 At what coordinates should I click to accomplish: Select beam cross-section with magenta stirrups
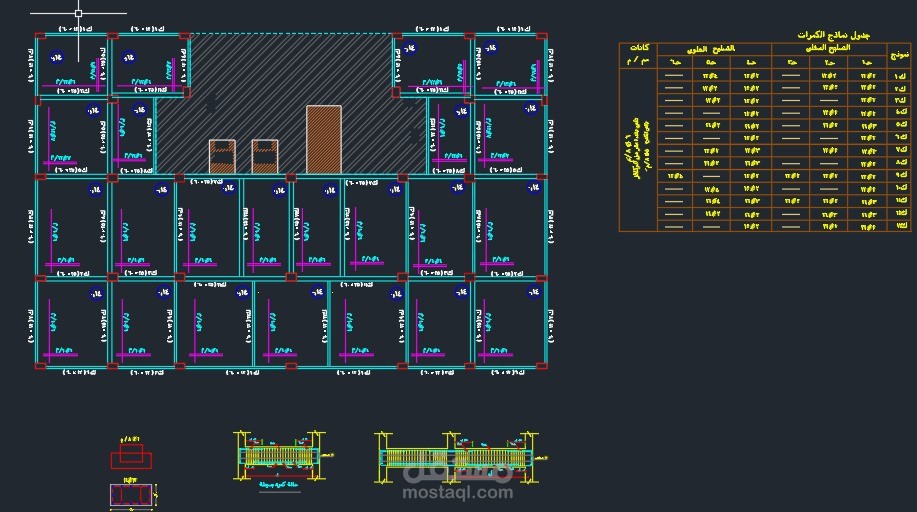(x=131, y=495)
